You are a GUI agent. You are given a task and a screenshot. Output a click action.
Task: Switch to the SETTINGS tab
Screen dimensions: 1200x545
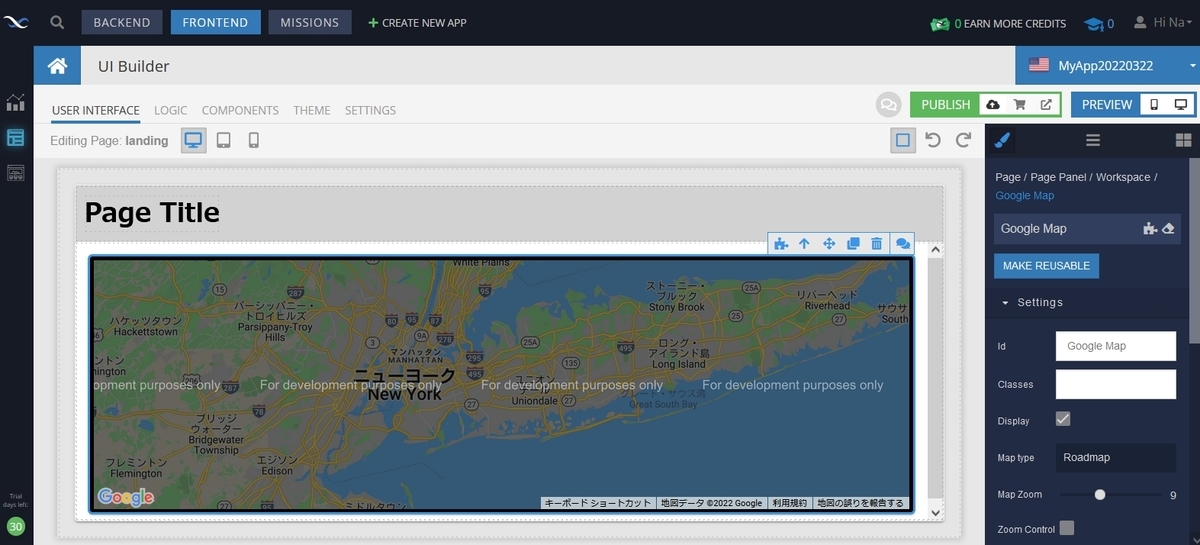click(x=370, y=110)
